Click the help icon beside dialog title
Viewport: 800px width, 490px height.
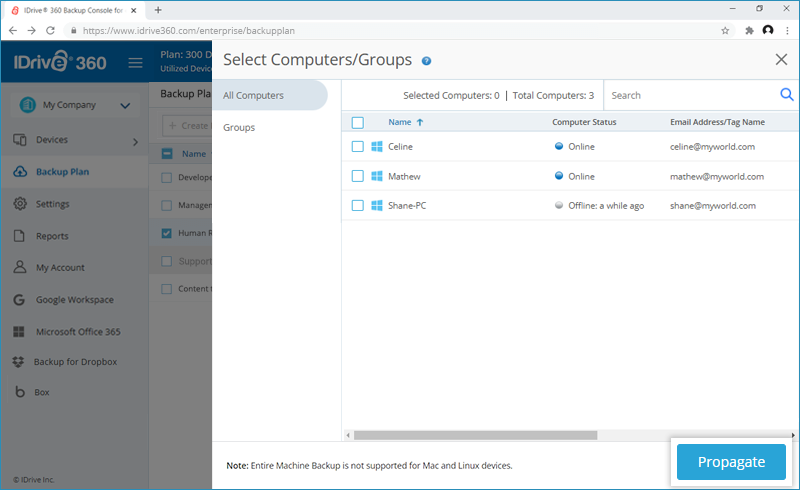(x=427, y=61)
